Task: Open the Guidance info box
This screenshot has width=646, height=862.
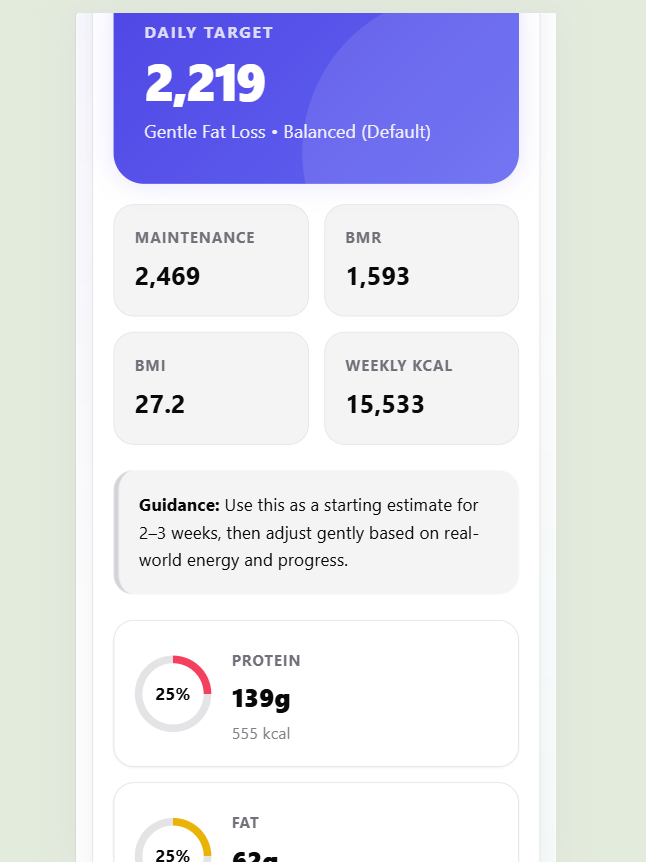Action: point(316,531)
